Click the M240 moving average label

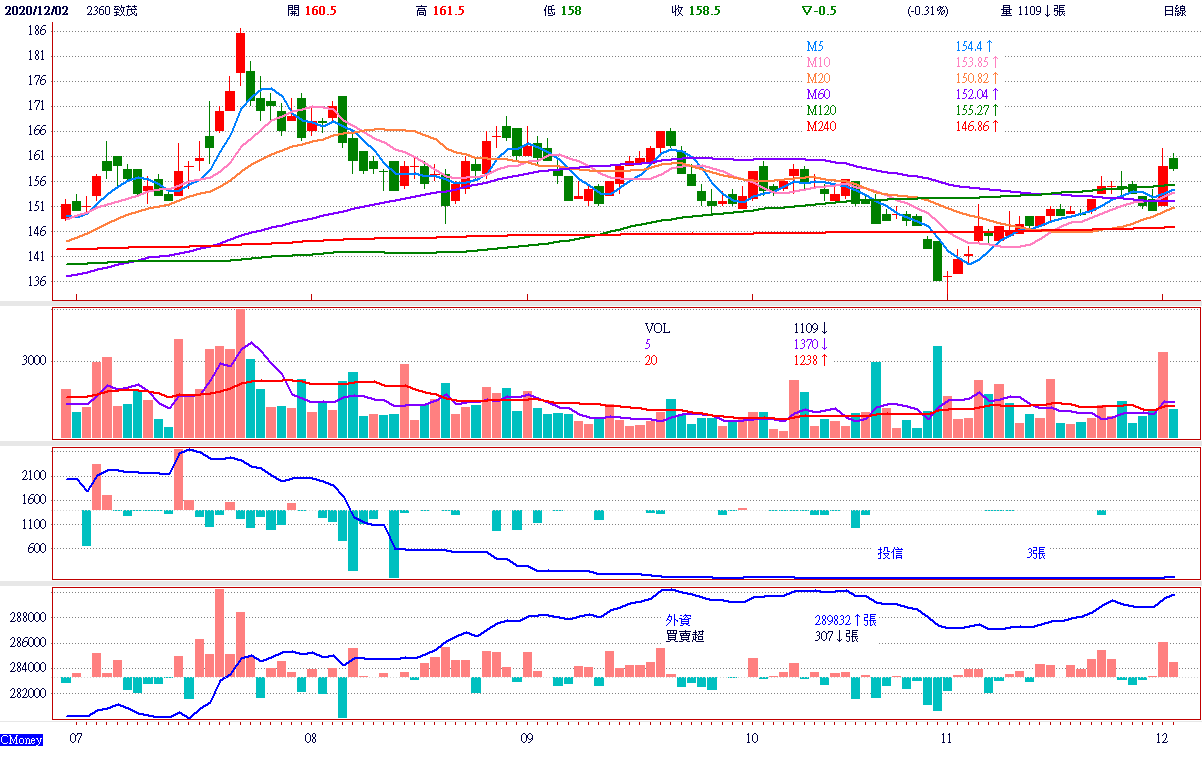point(822,127)
